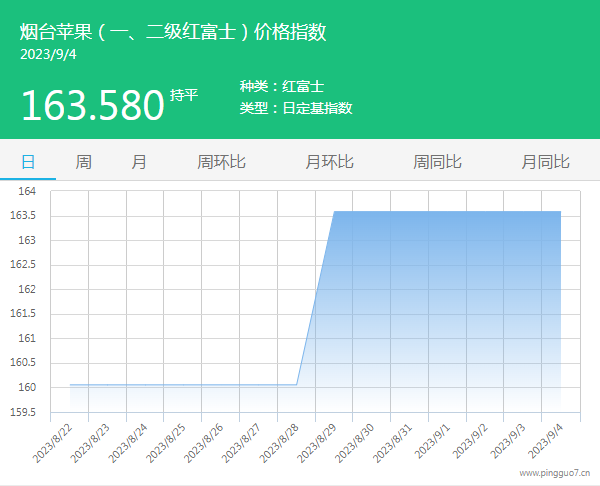This screenshot has height=486, width=600.
Task: Select the 日 daily tab
Action: tap(28, 161)
